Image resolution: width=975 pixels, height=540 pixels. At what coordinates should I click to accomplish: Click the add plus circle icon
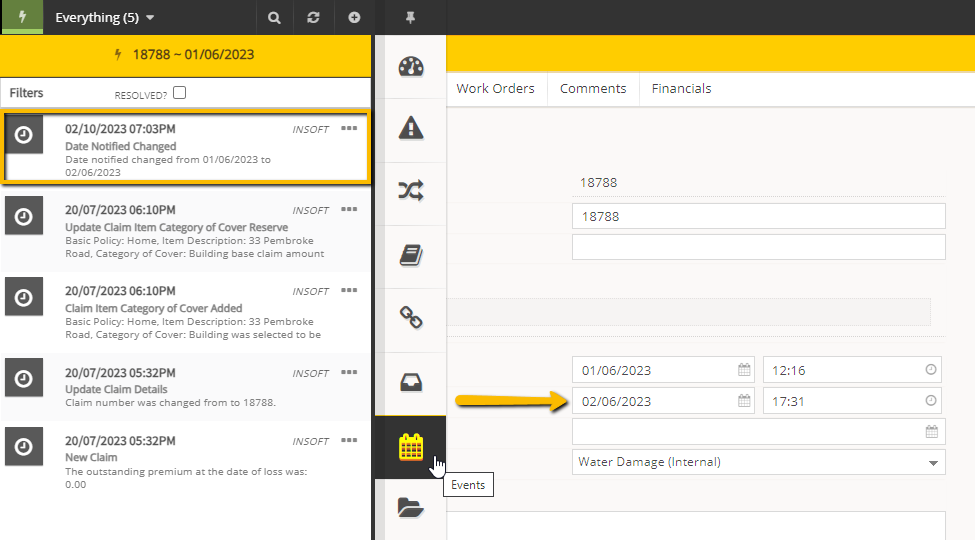tap(354, 17)
